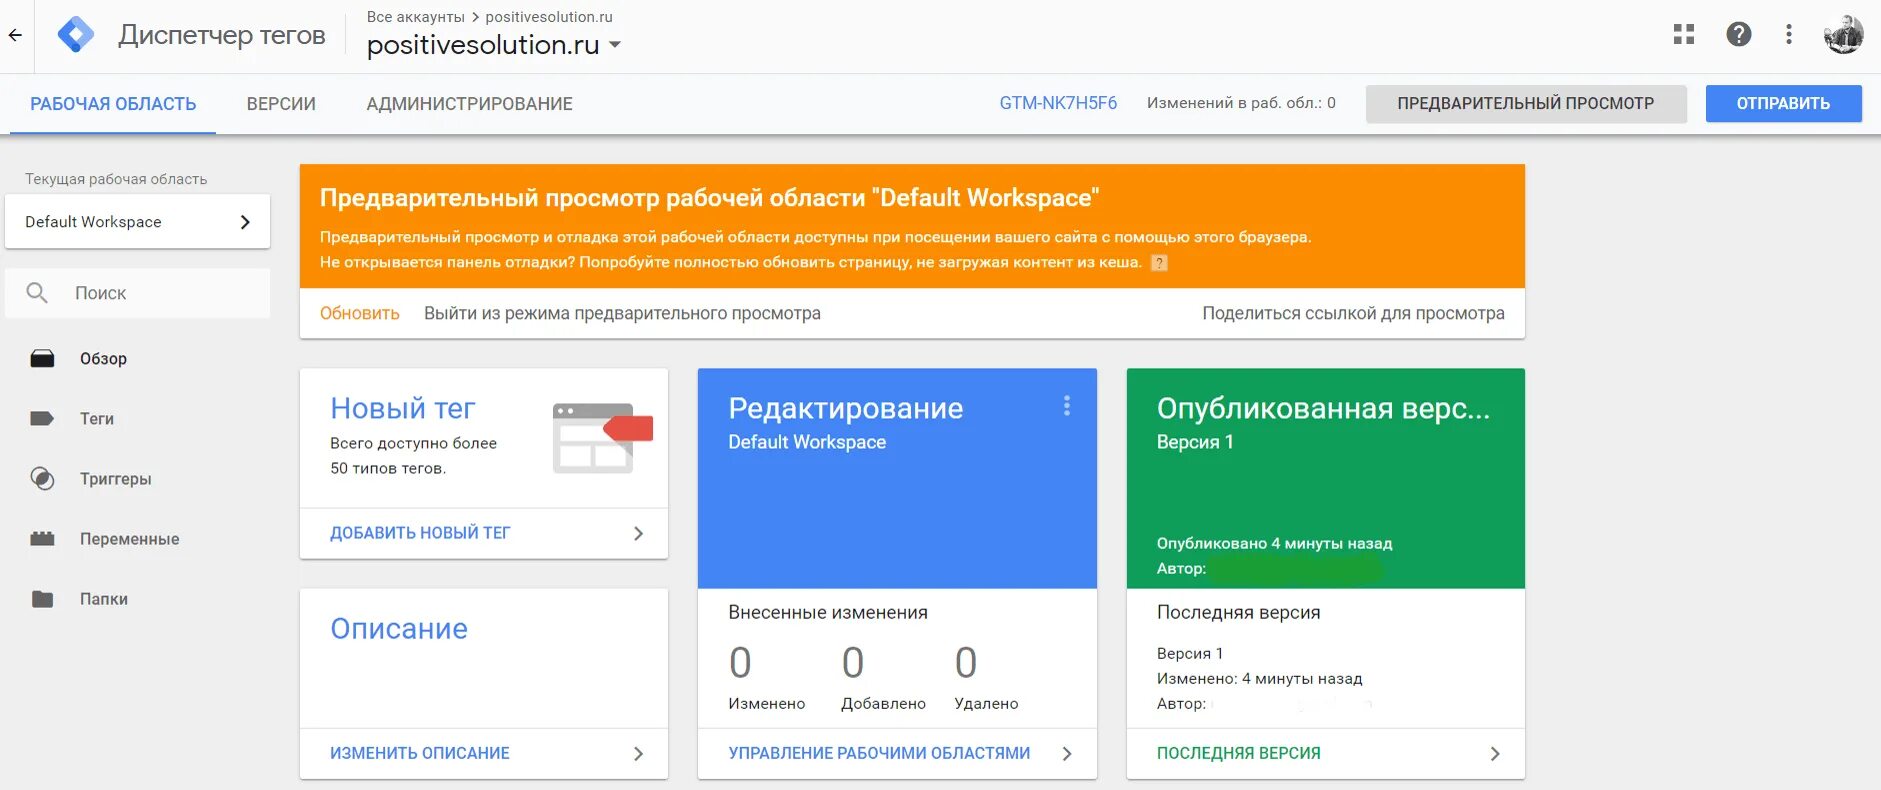Click Изменить описание link
The image size is (1881, 790).
[x=420, y=753]
